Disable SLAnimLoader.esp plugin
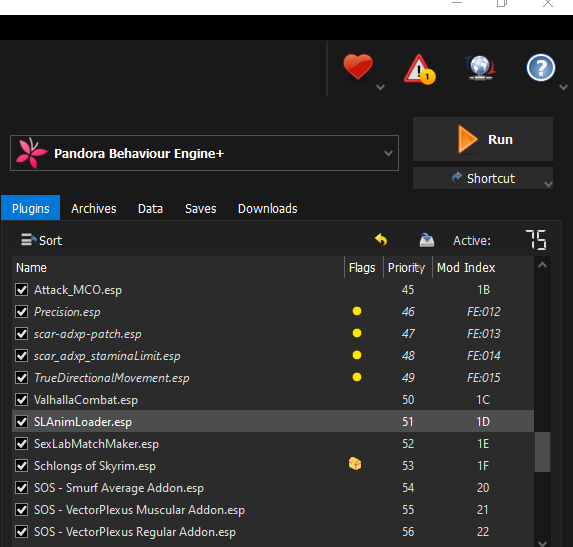573x547 pixels. [22, 422]
